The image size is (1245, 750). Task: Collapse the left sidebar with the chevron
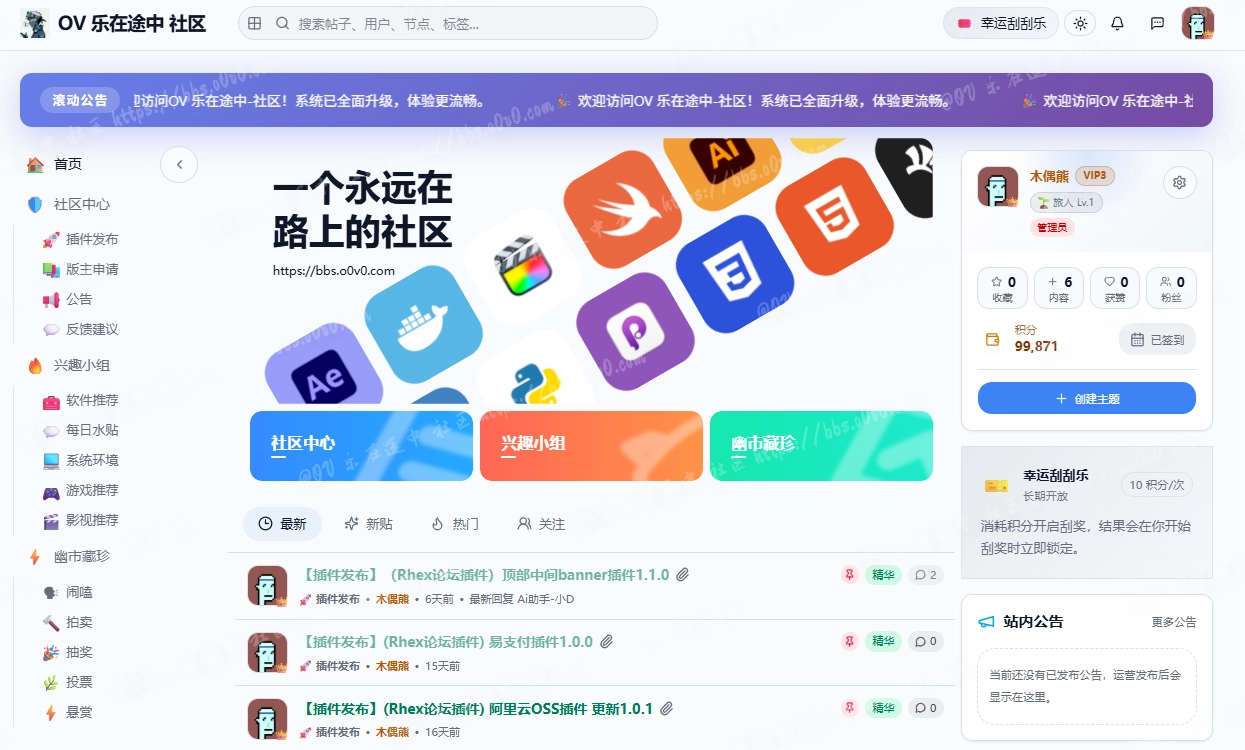(x=179, y=164)
